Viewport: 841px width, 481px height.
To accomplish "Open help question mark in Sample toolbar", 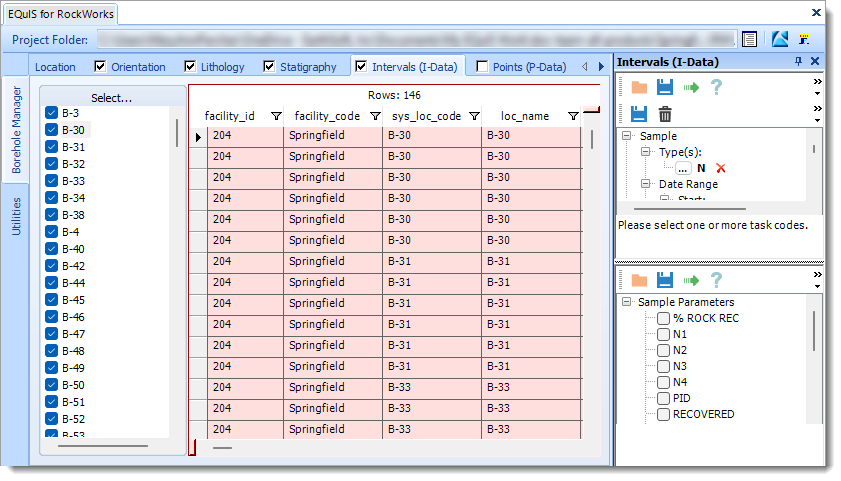I will (x=716, y=87).
